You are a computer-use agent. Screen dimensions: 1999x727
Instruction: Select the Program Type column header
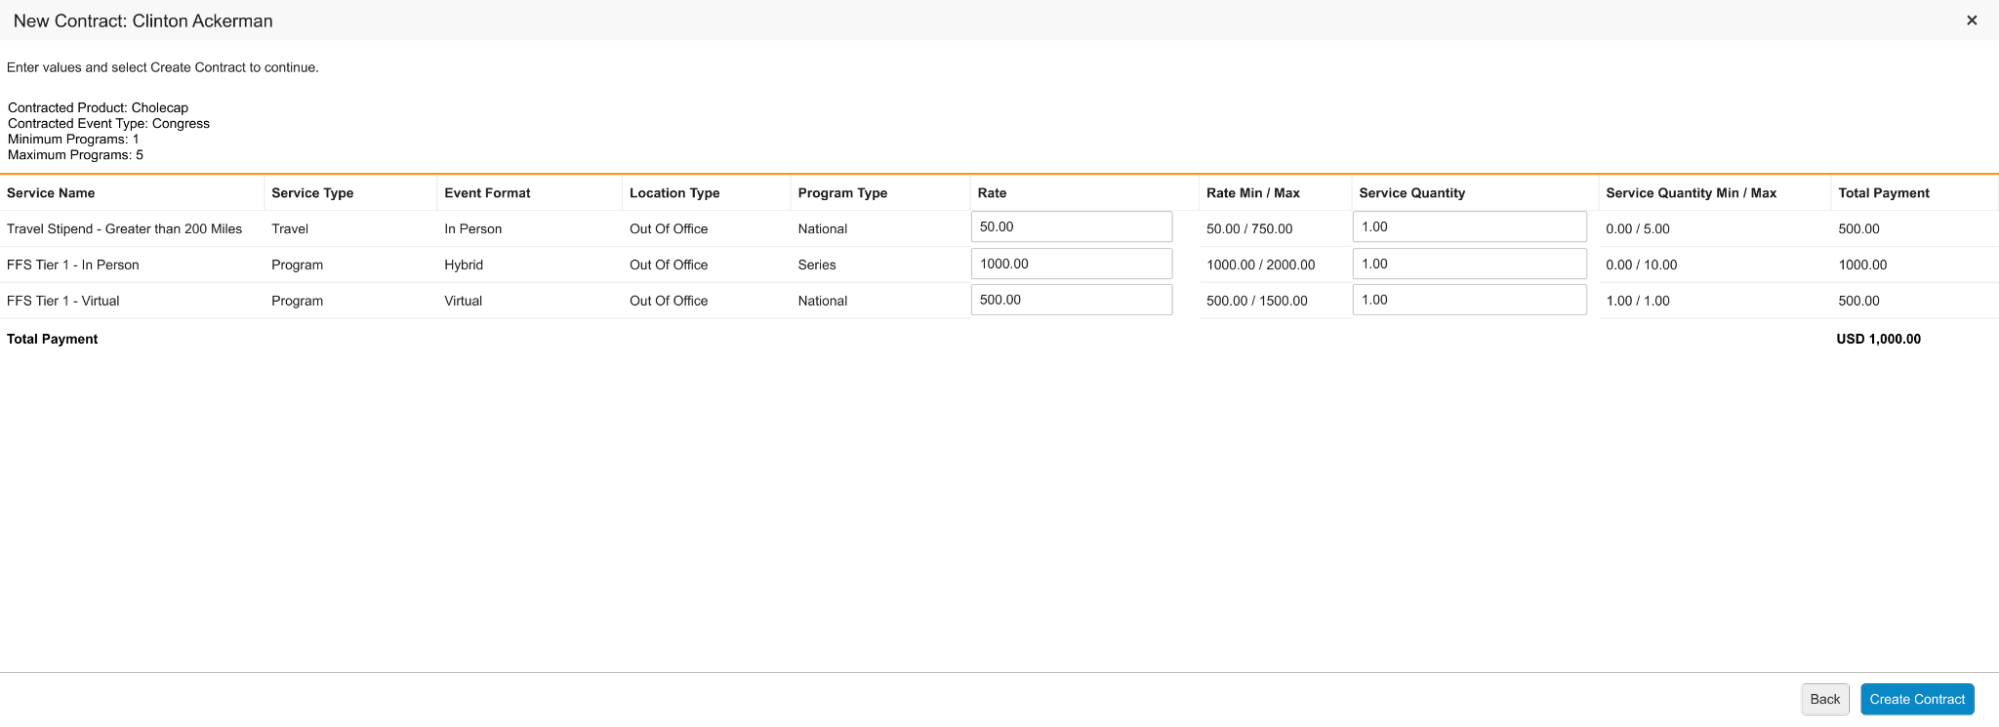pos(842,193)
